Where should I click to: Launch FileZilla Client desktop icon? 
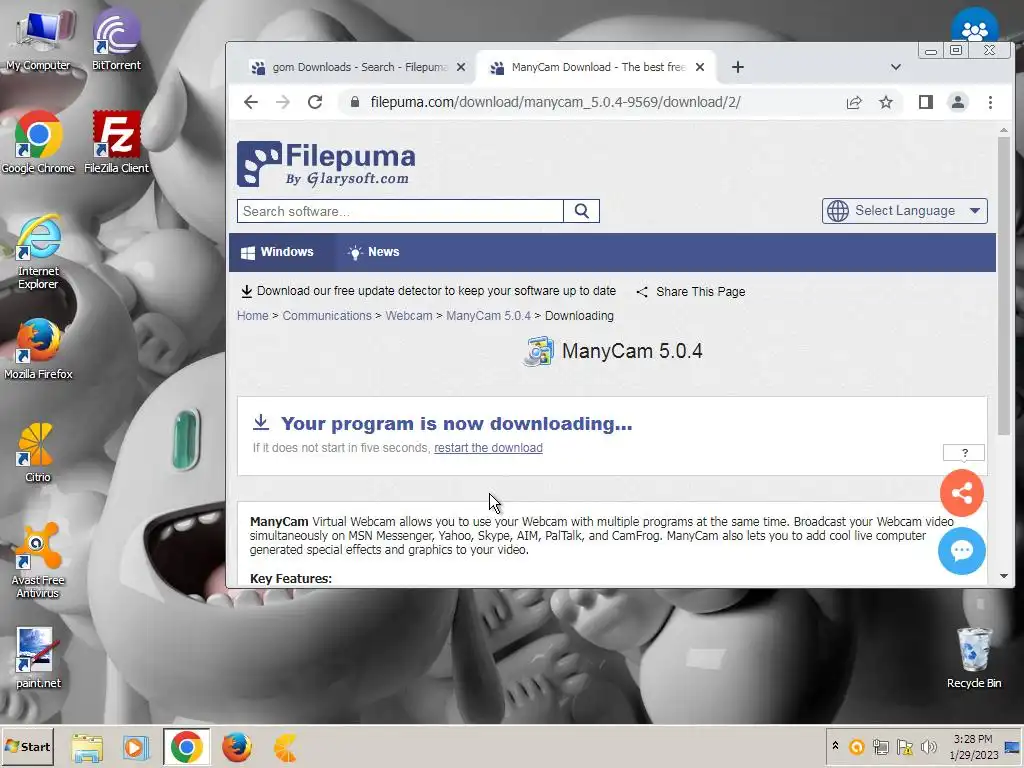point(116,143)
